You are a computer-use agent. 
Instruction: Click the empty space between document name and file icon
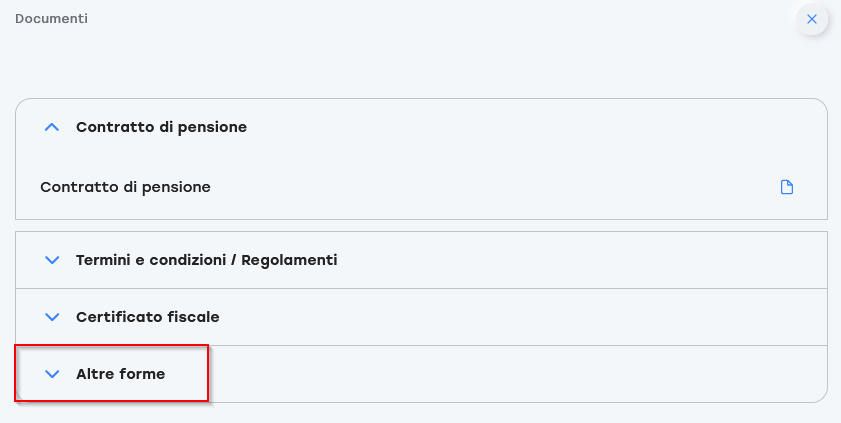(500, 187)
